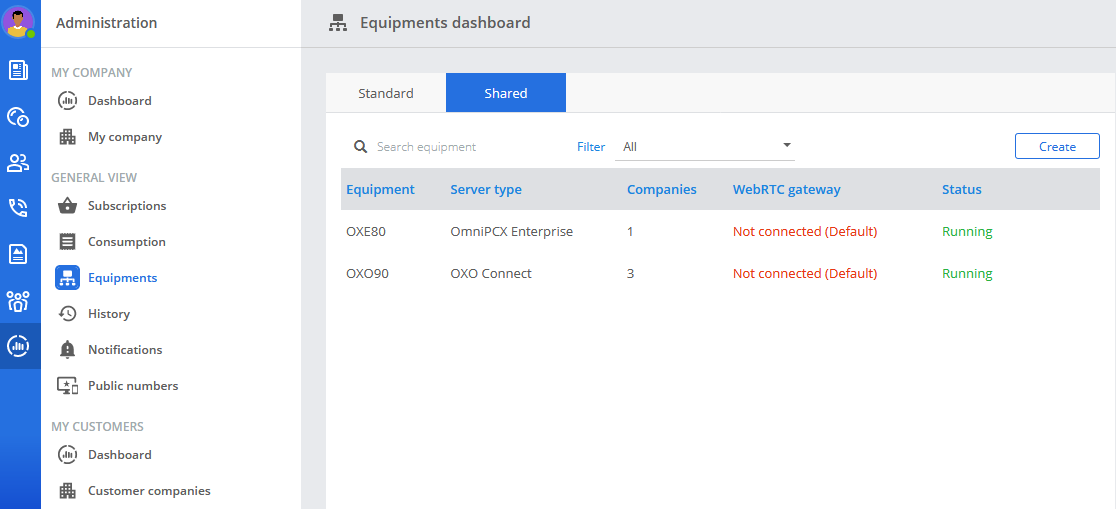Click Customer companies building icon
Viewport: 1116px width, 509px height.
coord(68,490)
